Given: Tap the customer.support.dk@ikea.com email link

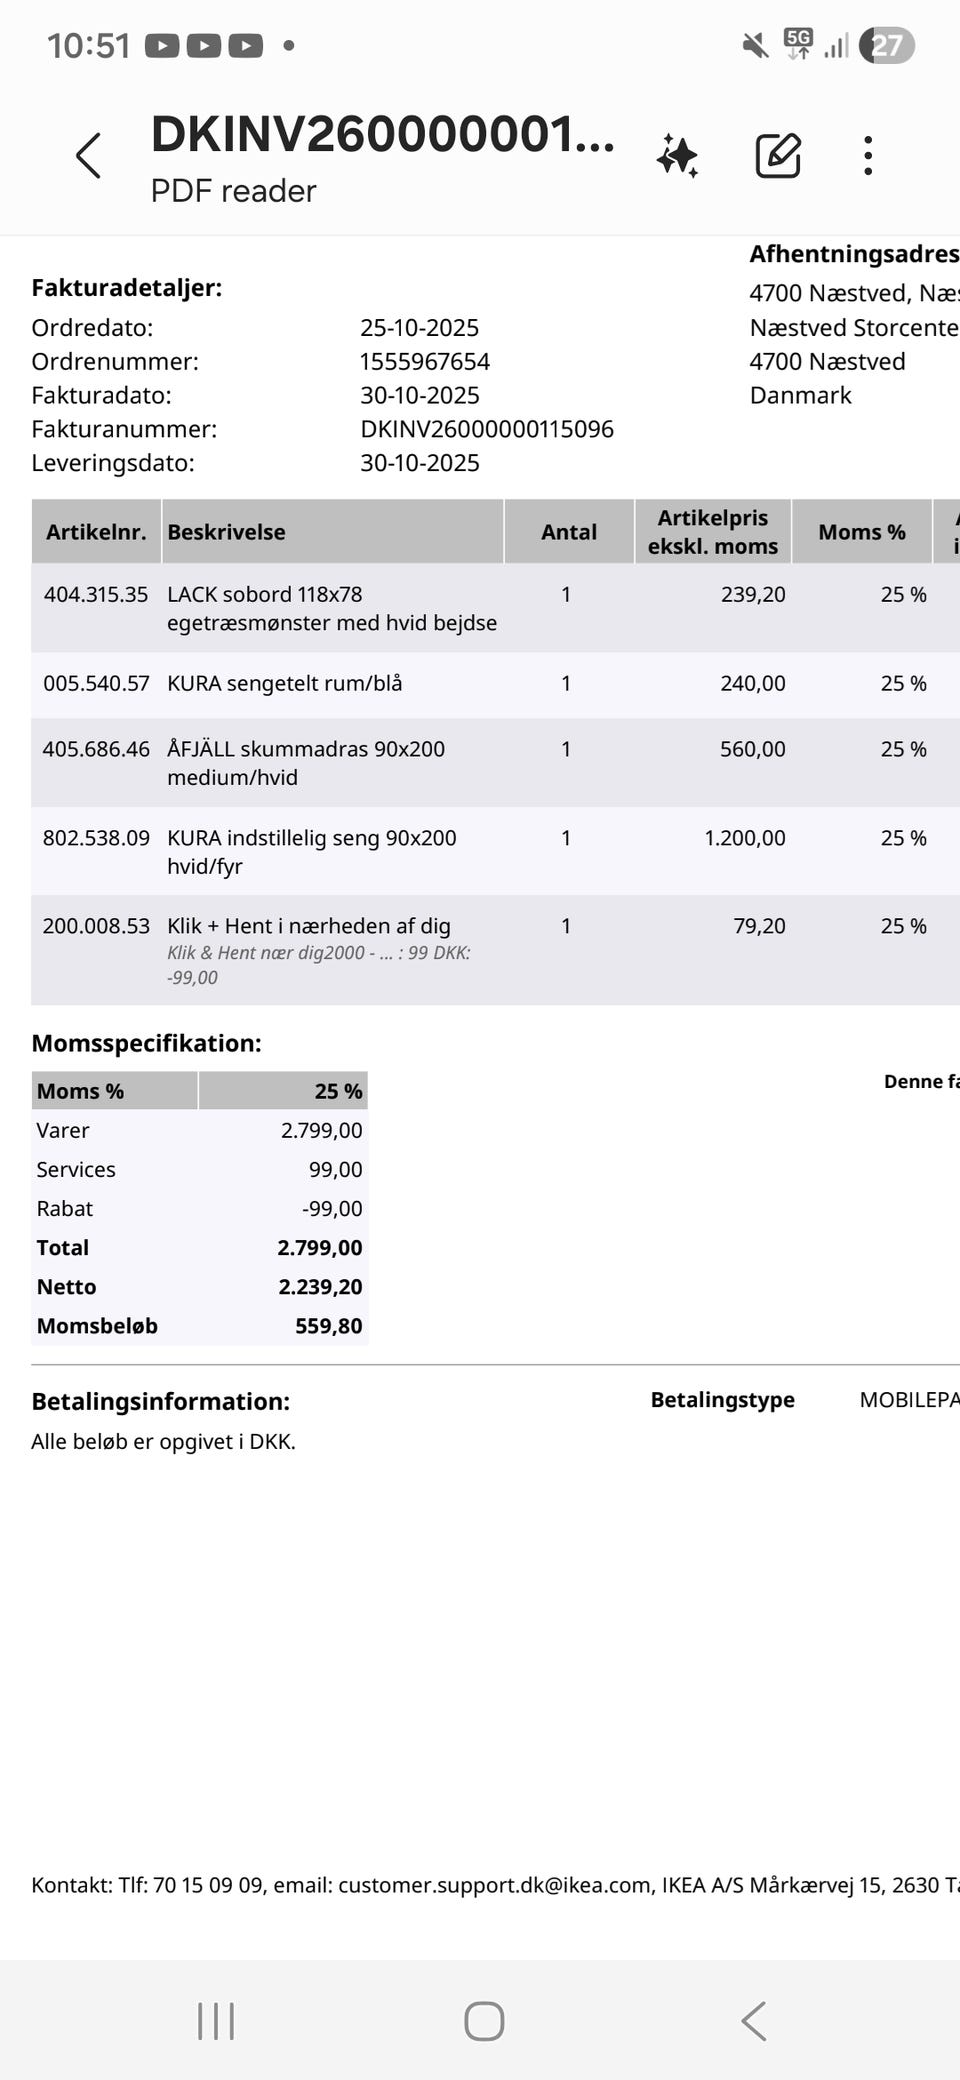Looking at the screenshot, I should (x=494, y=1885).
